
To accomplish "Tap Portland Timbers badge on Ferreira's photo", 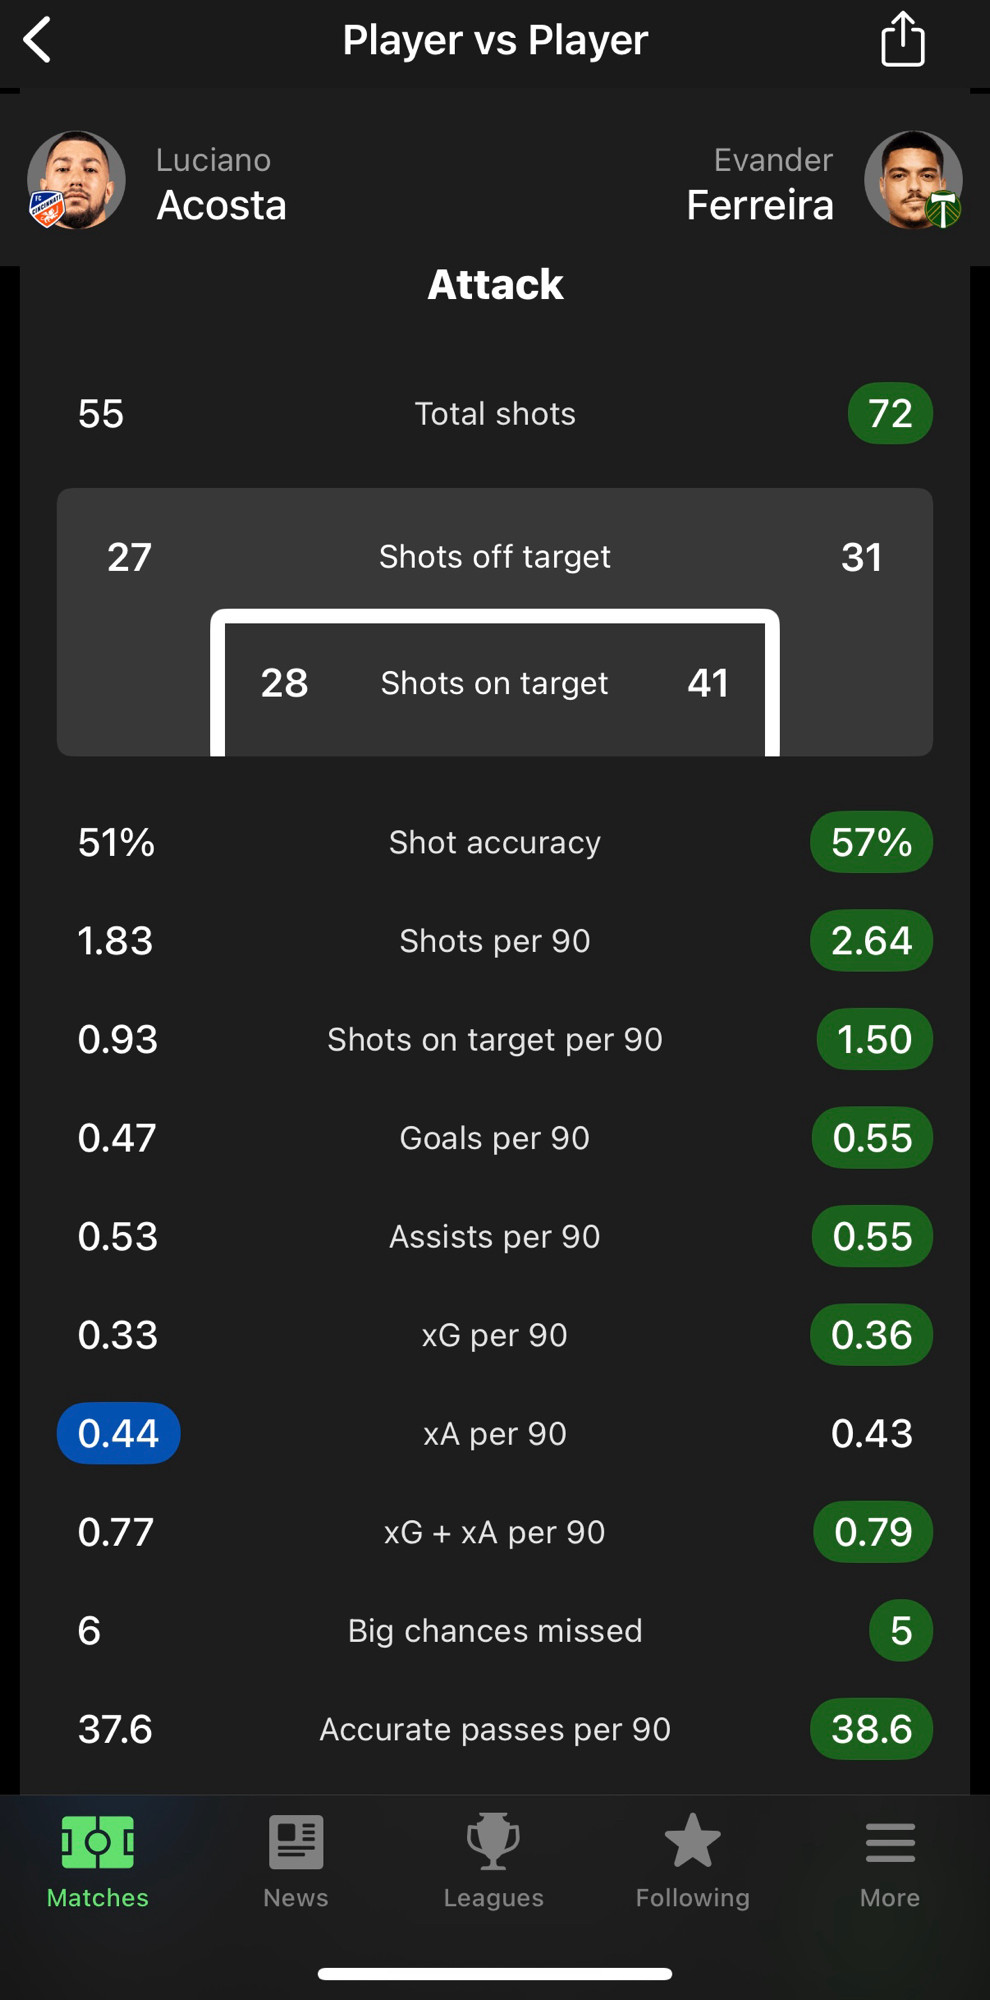I will pos(943,209).
